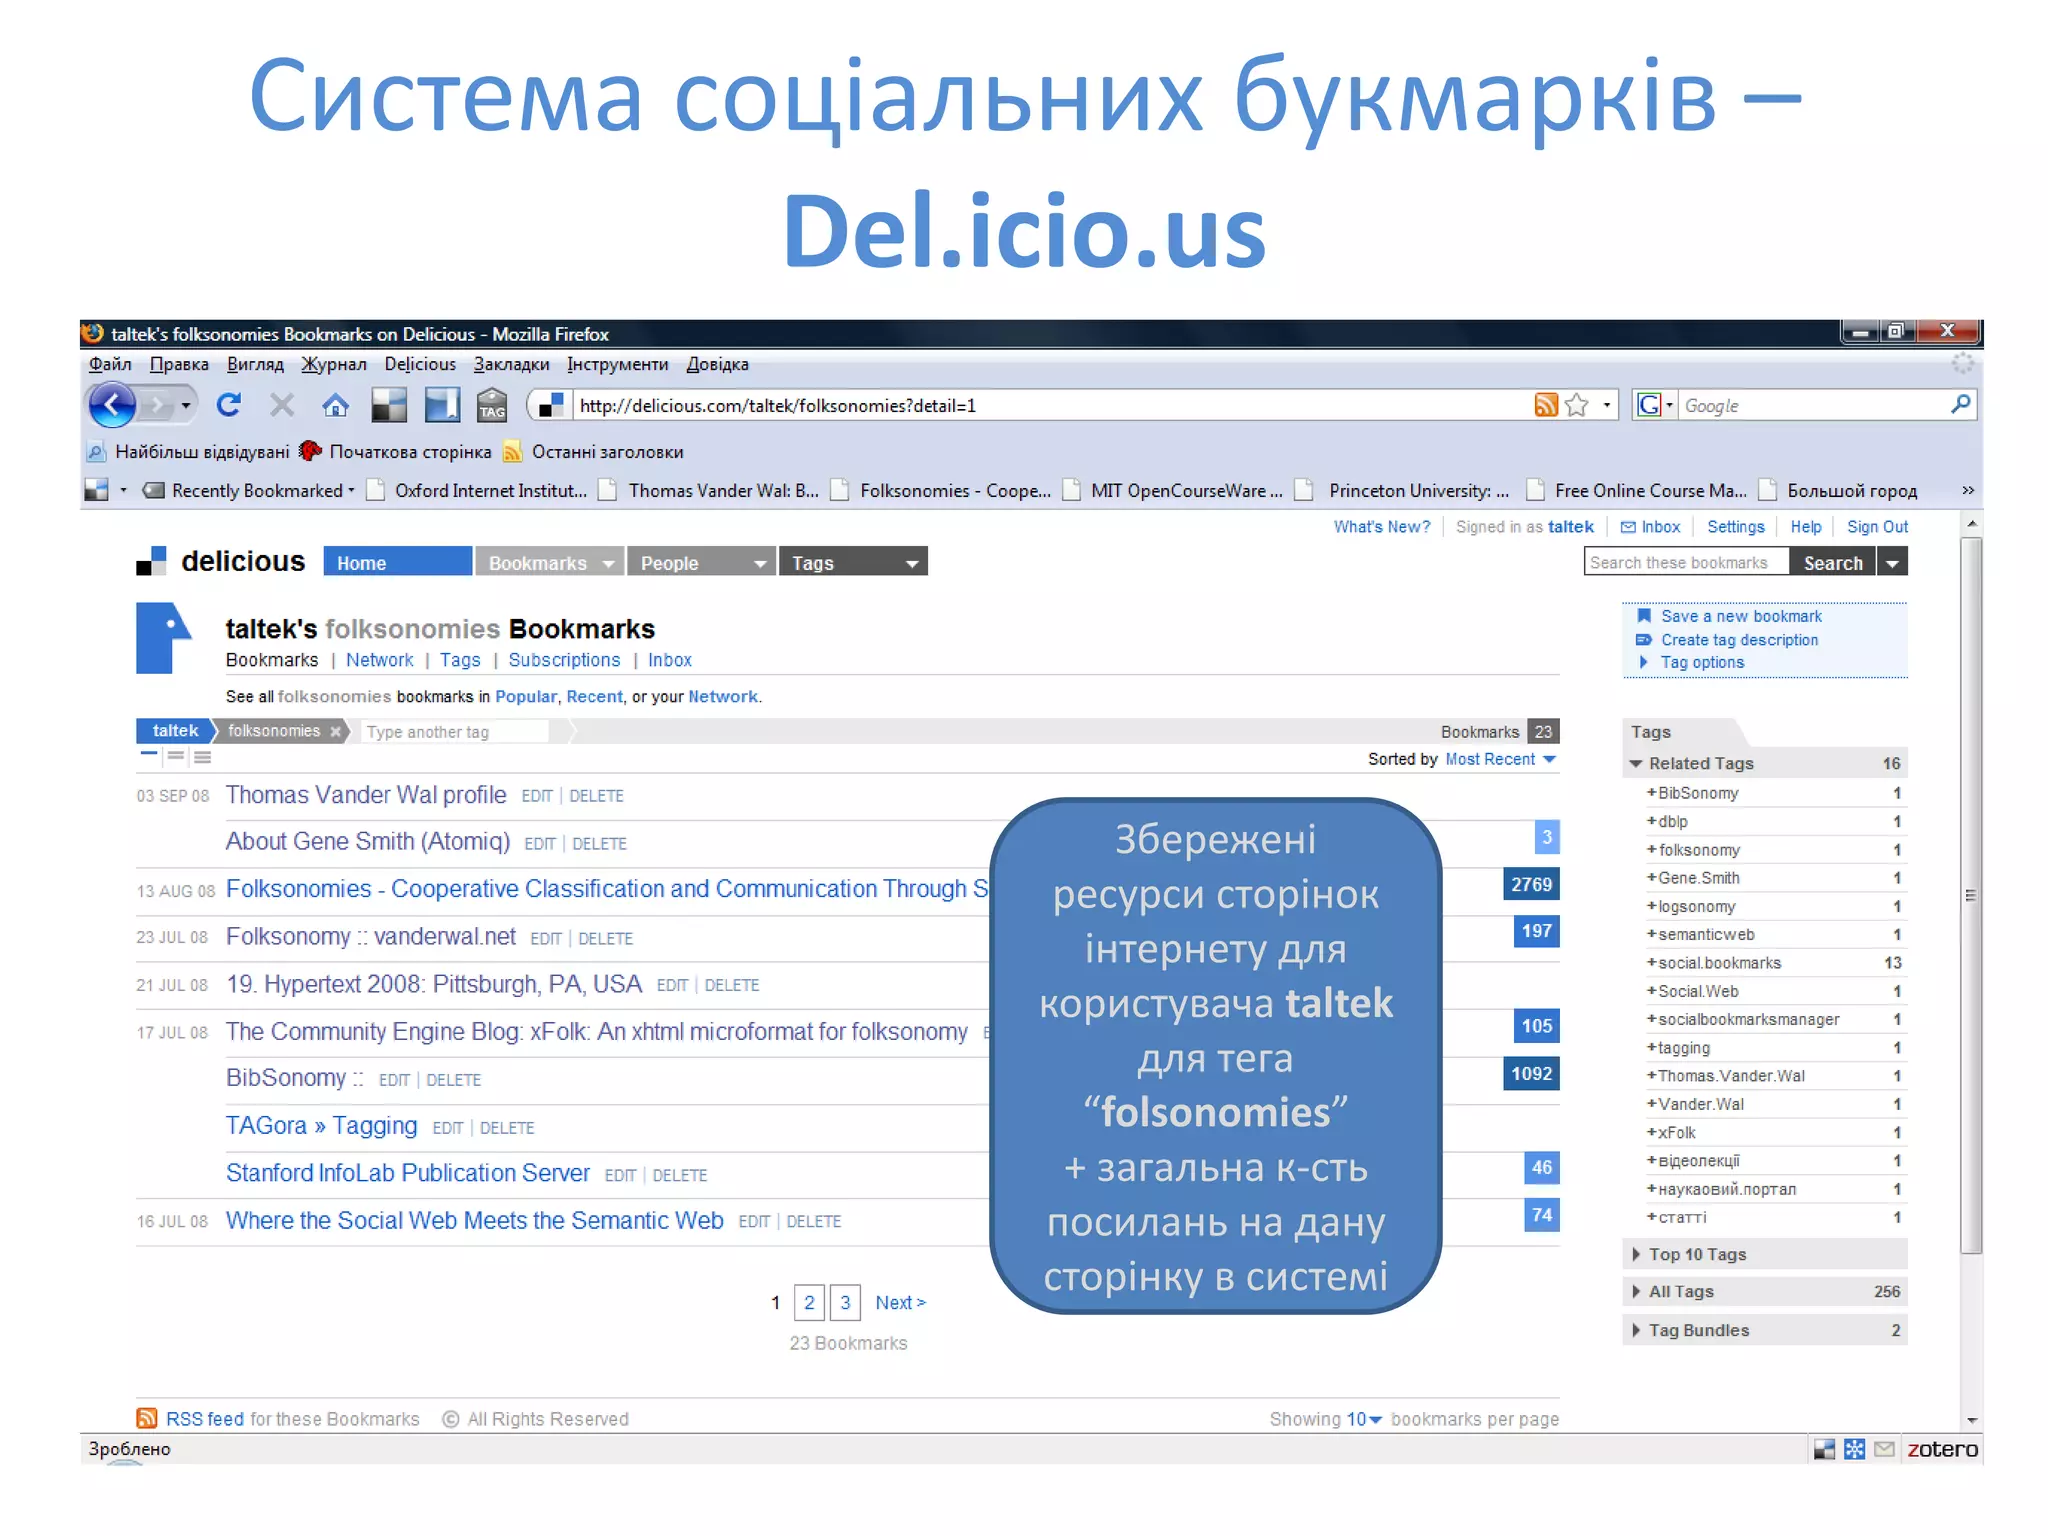
Task: Open the Search options dropdown arrow
Action: point(1892,563)
